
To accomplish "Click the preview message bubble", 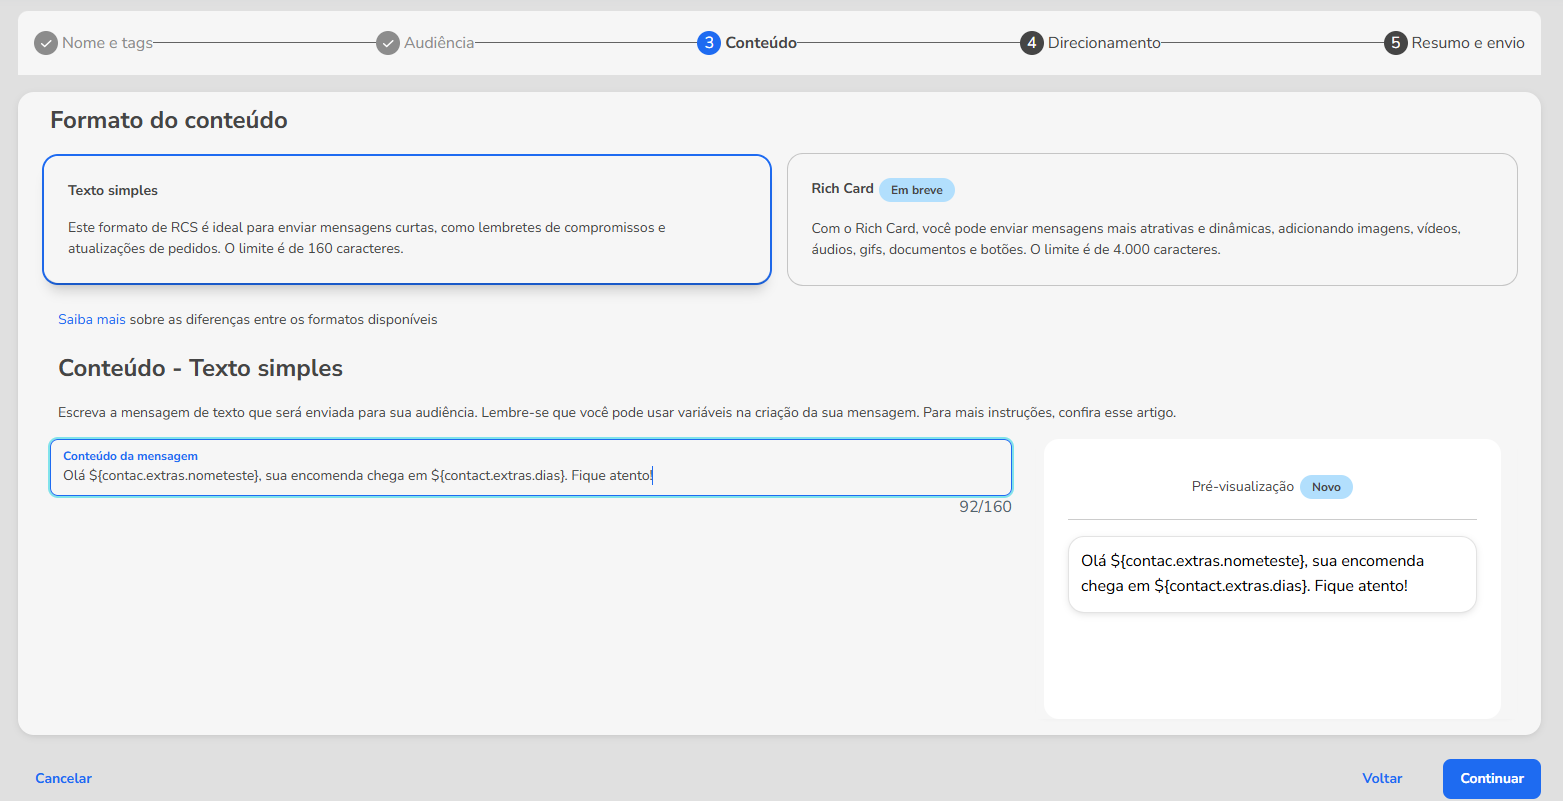I will click(x=1272, y=574).
